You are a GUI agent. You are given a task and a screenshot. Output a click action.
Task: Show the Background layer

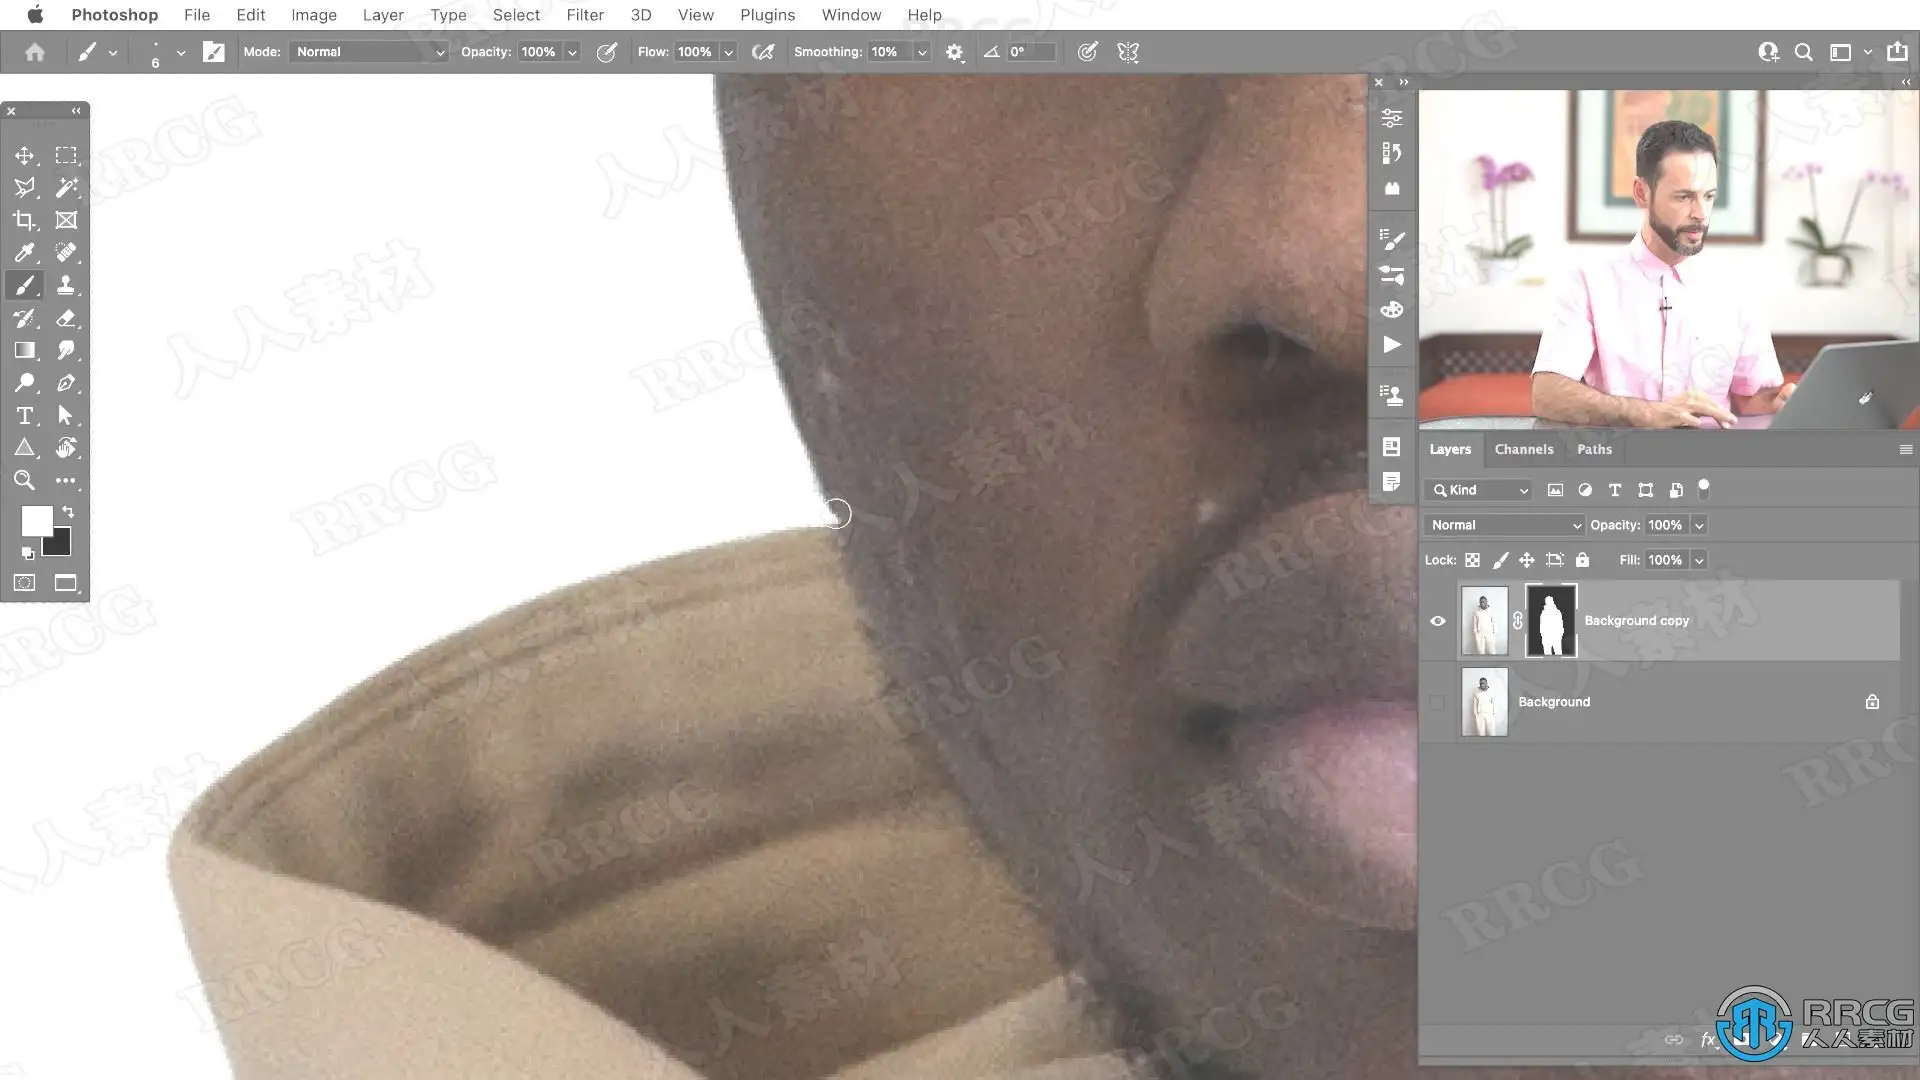[x=1438, y=702]
